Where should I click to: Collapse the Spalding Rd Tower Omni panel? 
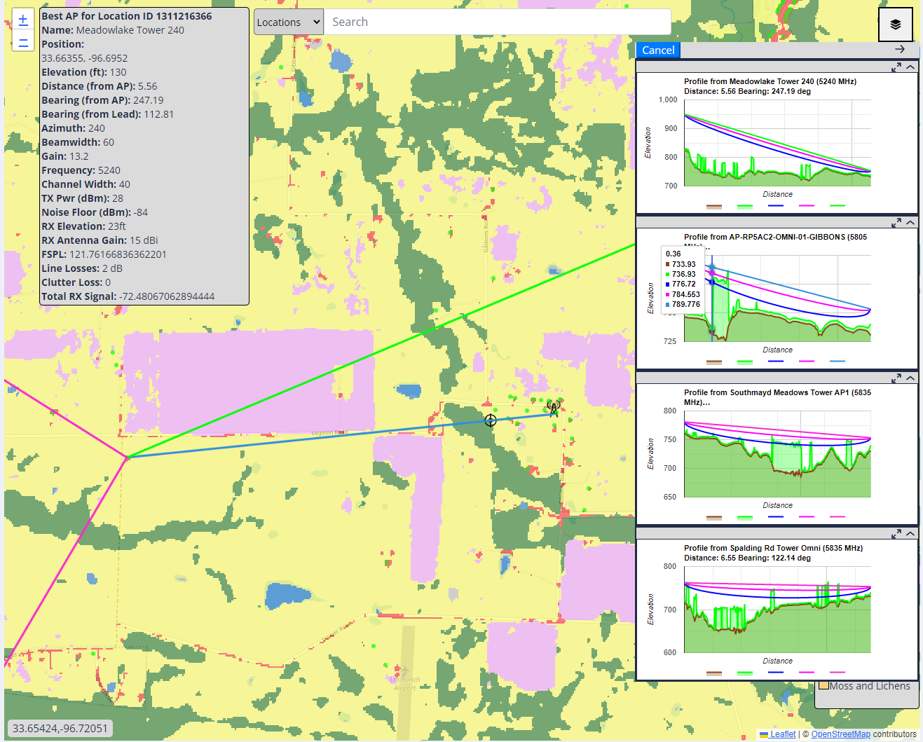911,534
